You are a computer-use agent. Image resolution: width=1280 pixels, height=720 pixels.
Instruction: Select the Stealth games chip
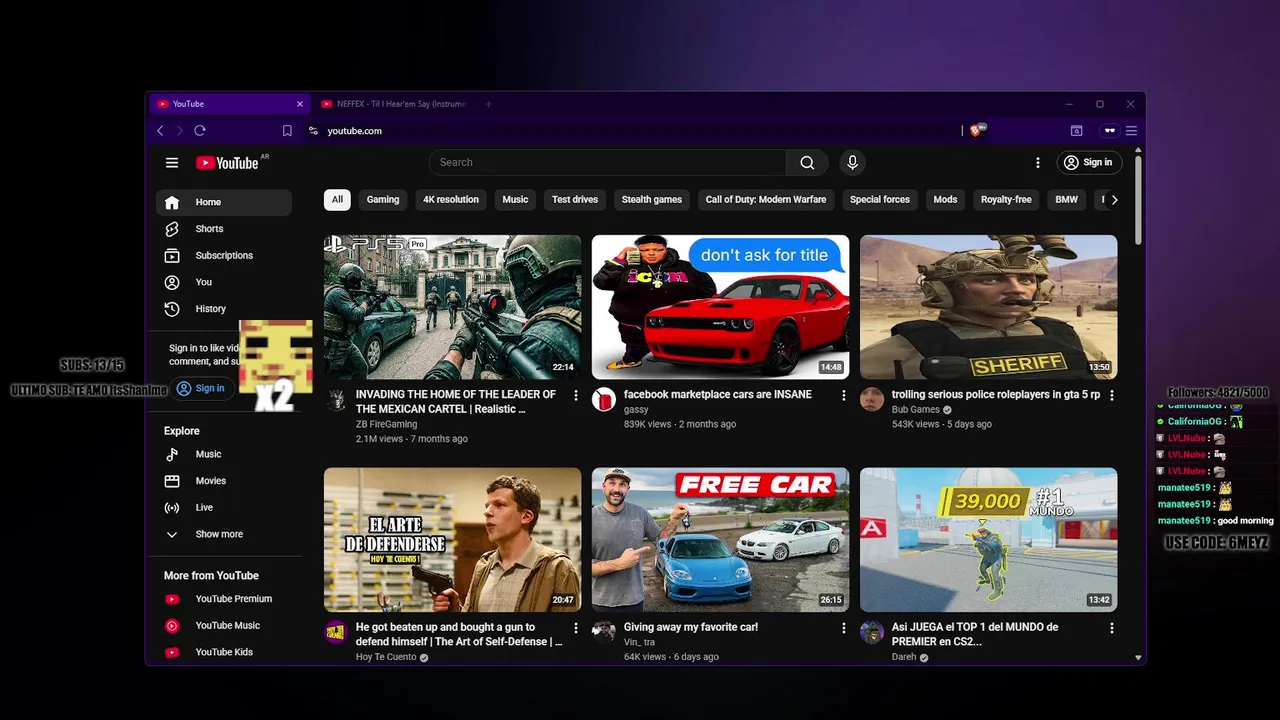point(652,200)
